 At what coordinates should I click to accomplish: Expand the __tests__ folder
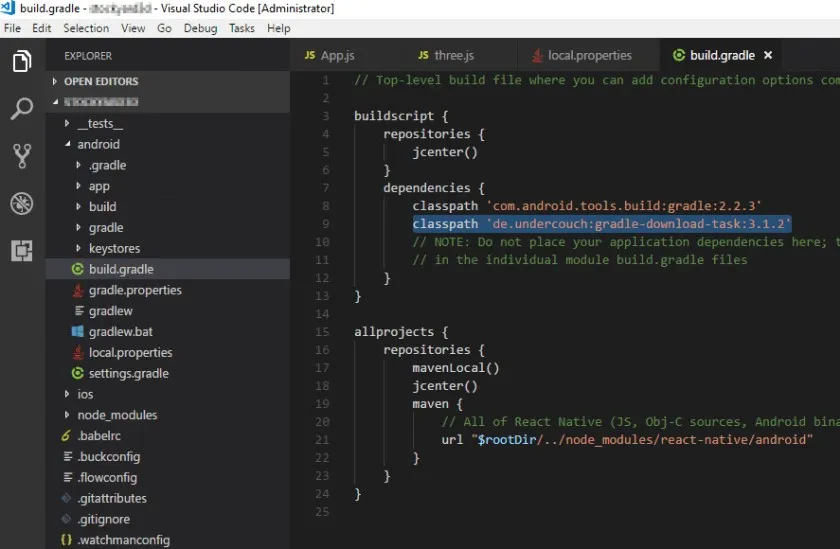(x=66, y=123)
